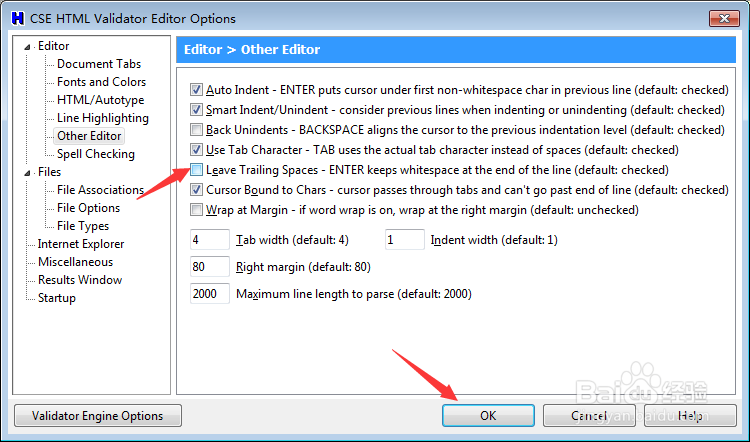750x442 pixels.
Task: Select Files in the options tree
Action: [x=50, y=172]
